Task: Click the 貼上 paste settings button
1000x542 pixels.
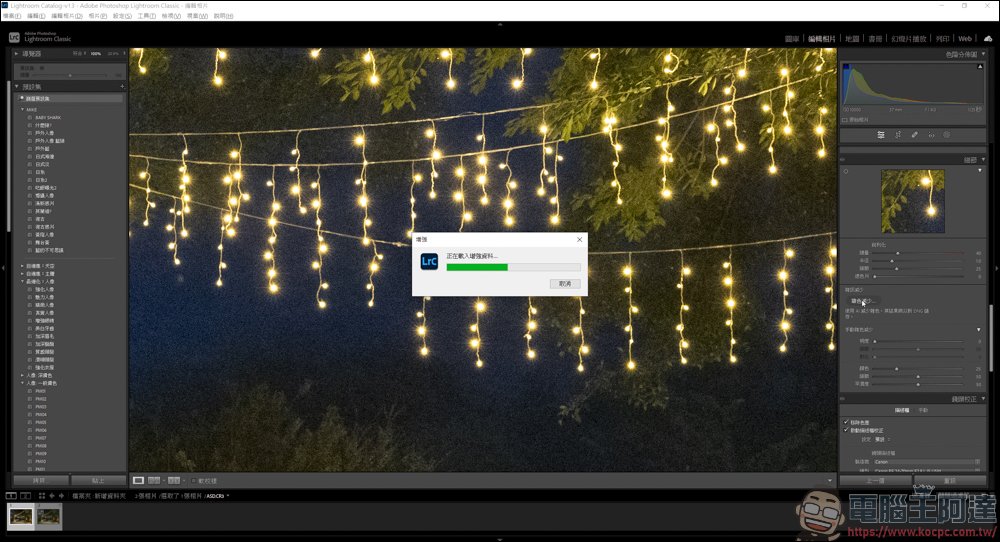Action: pos(98,481)
